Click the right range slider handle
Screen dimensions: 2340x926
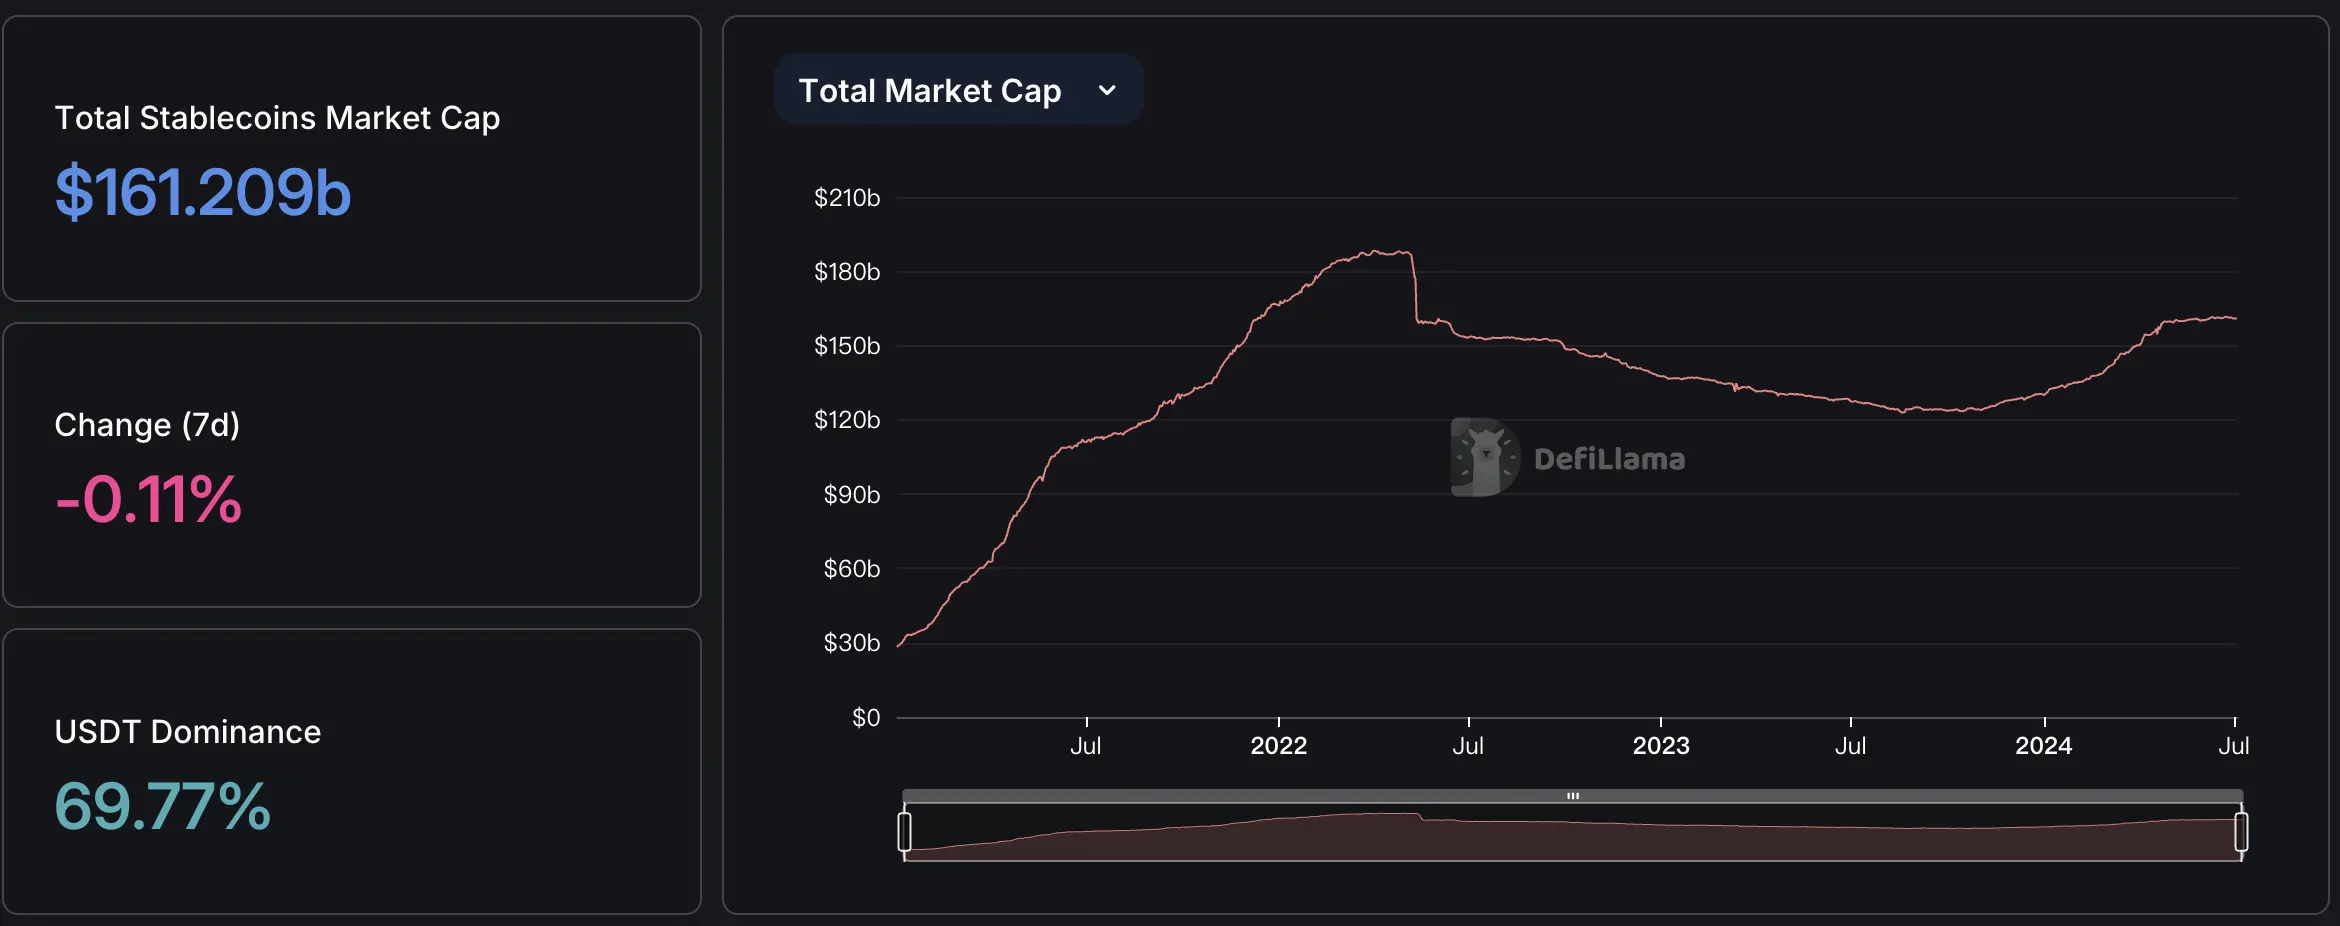[2241, 832]
